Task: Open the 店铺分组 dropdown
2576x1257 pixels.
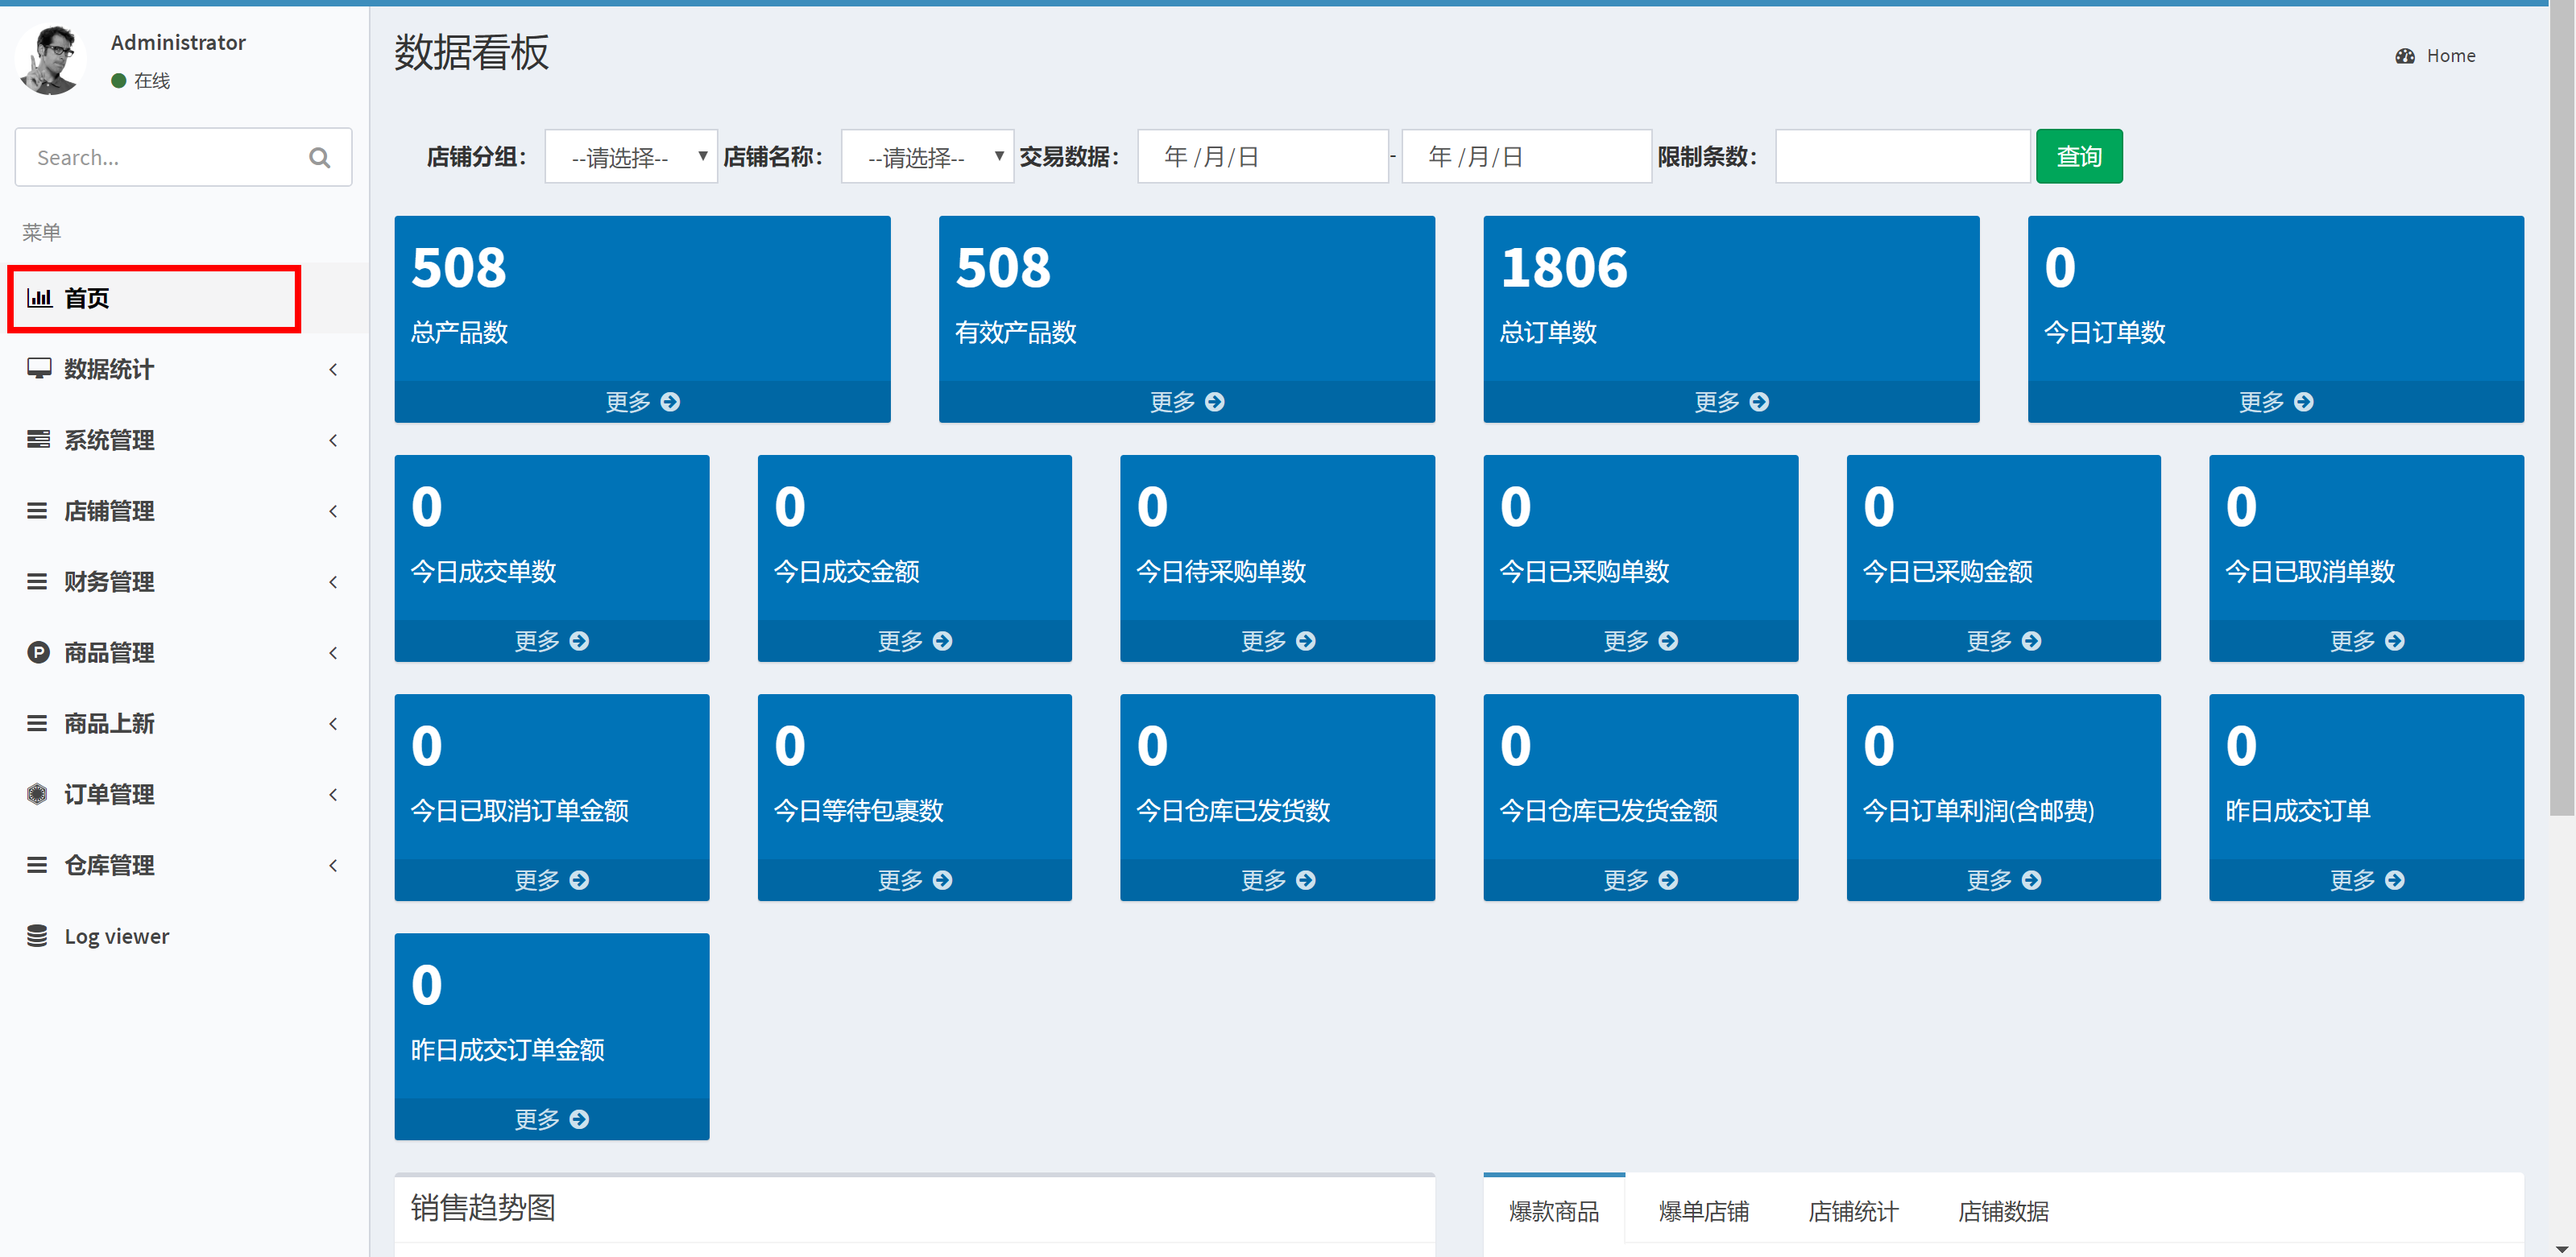Action: [631, 157]
